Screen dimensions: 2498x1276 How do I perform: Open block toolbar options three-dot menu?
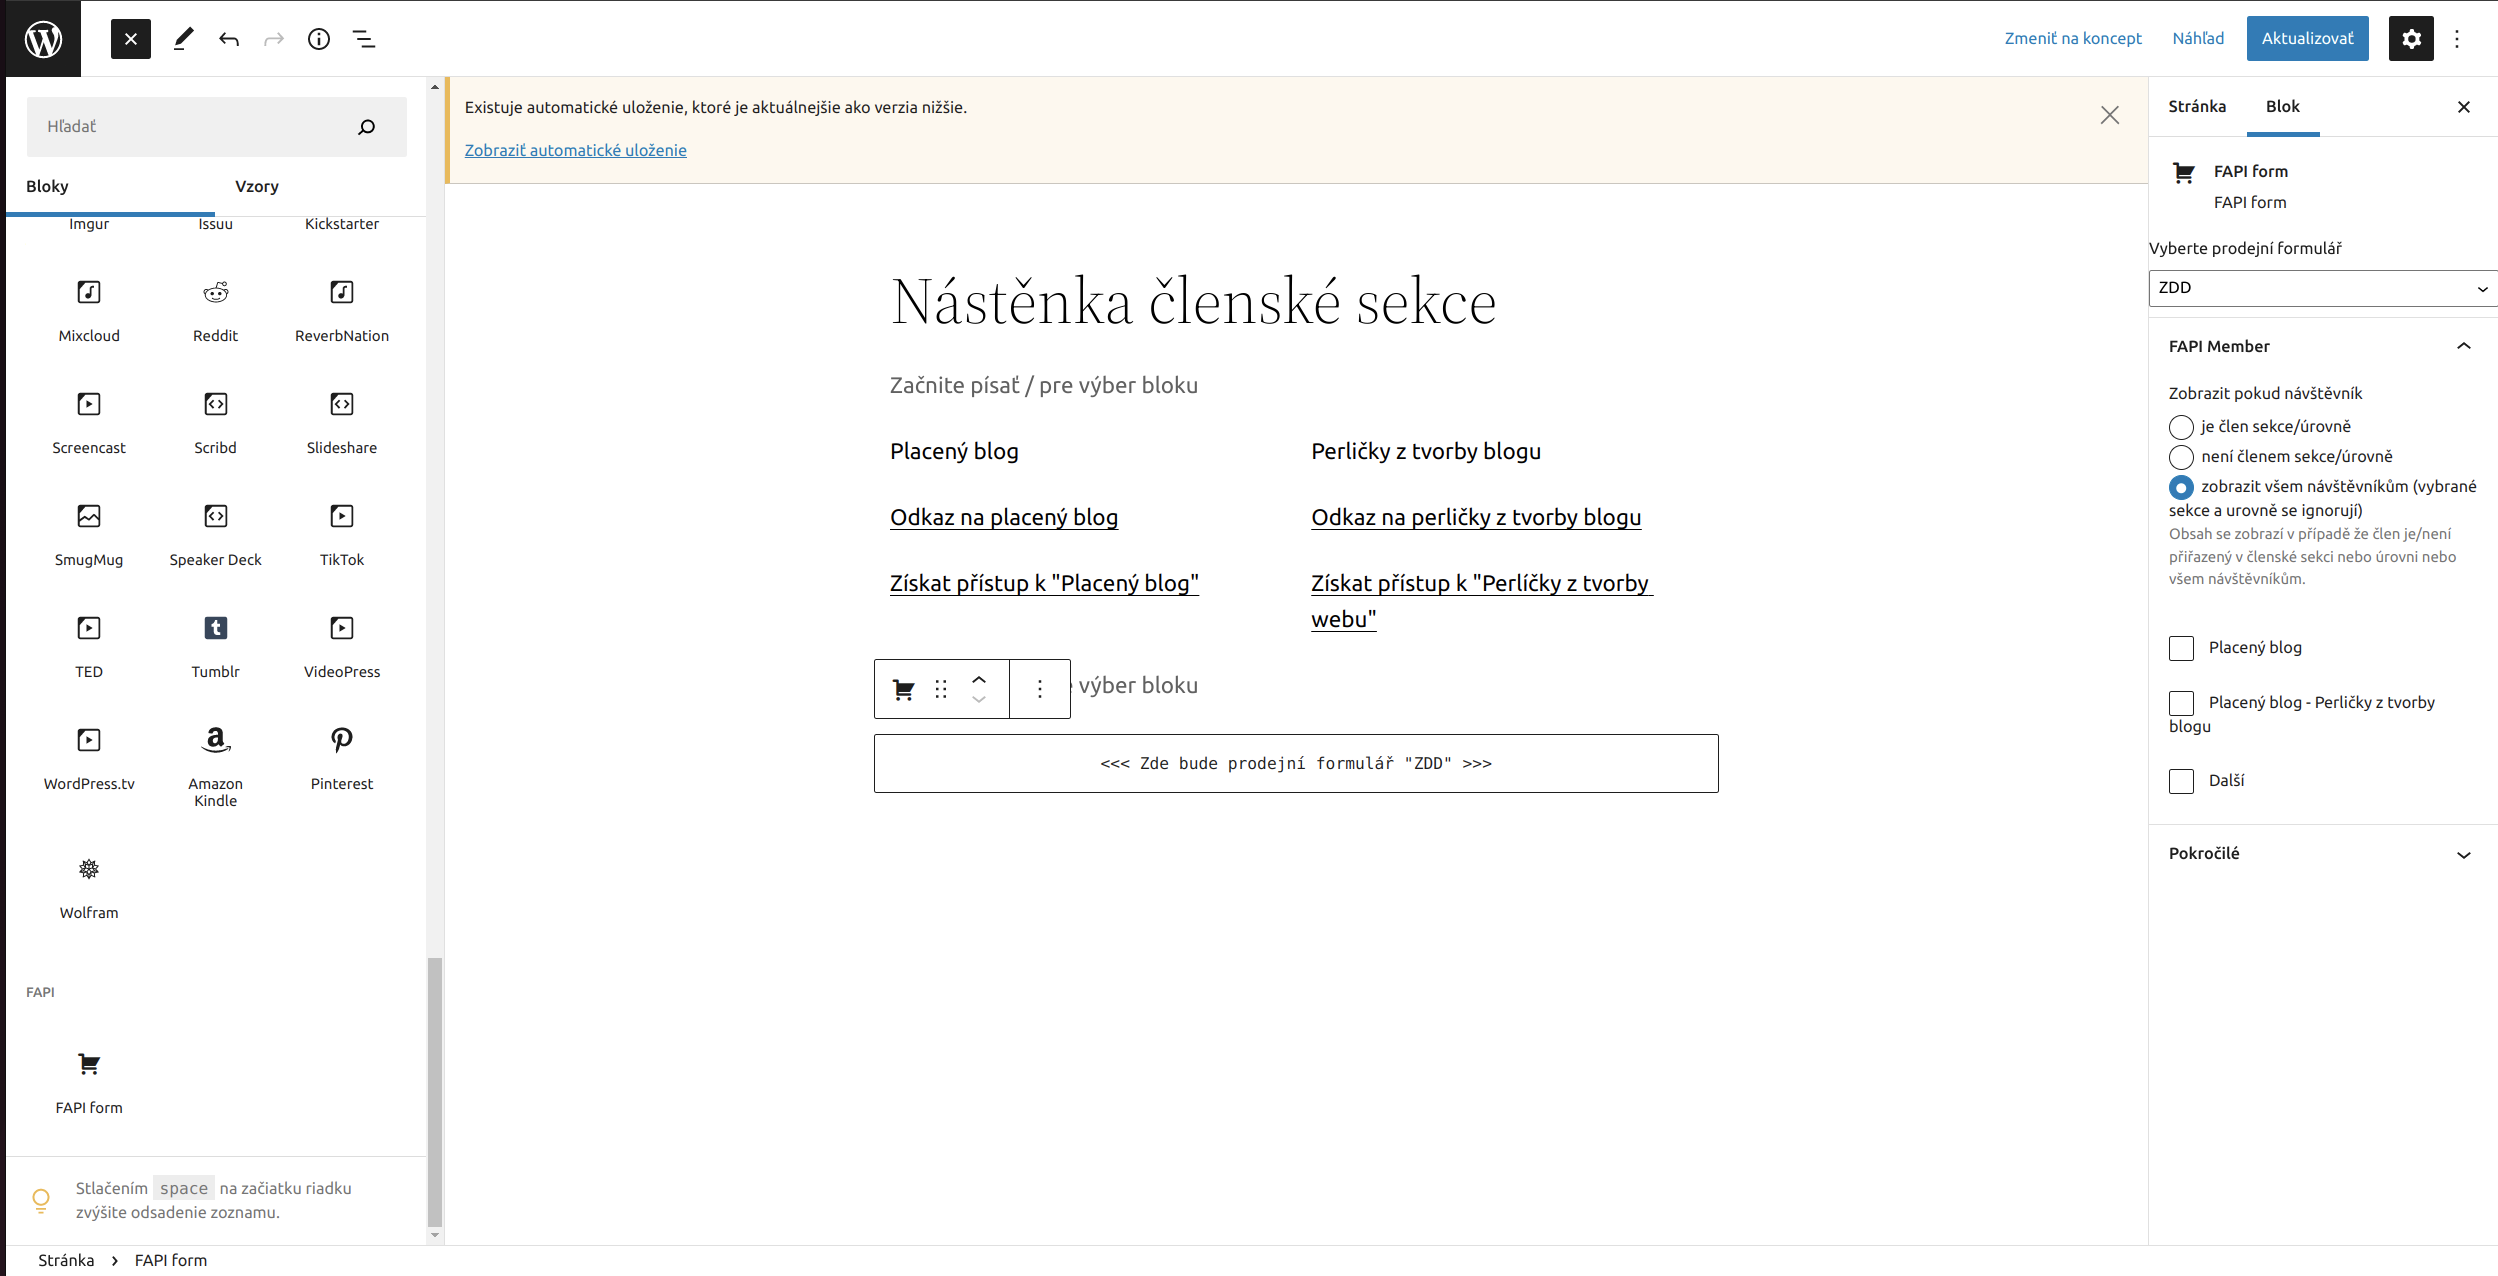(1040, 689)
